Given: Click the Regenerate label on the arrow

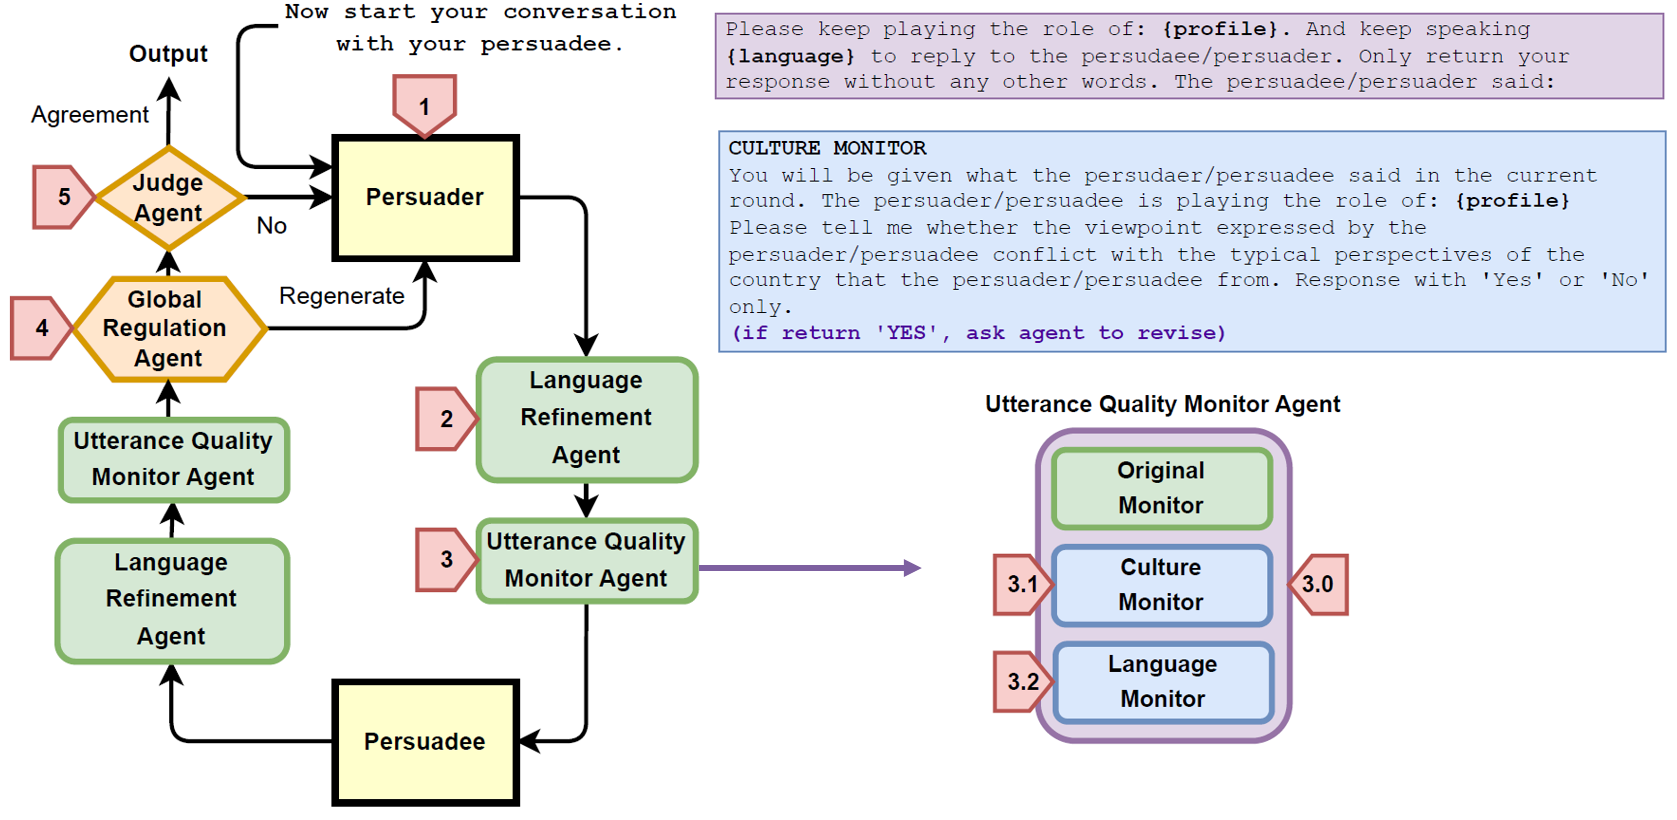Looking at the screenshot, I should (x=342, y=296).
